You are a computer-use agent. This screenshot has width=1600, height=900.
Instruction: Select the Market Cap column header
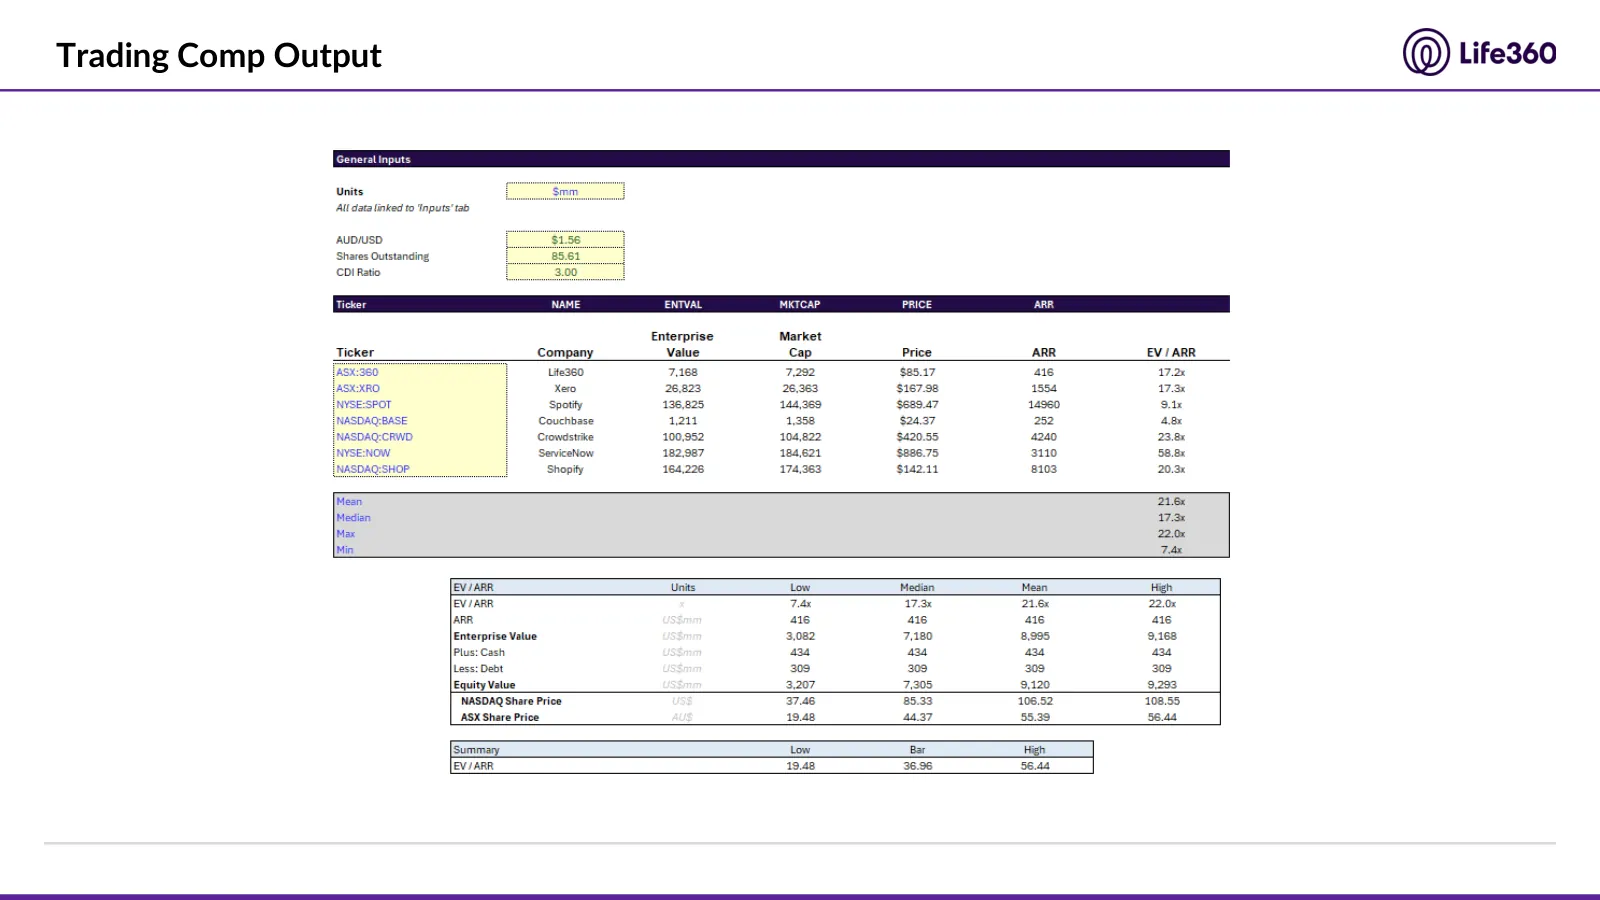[800, 344]
